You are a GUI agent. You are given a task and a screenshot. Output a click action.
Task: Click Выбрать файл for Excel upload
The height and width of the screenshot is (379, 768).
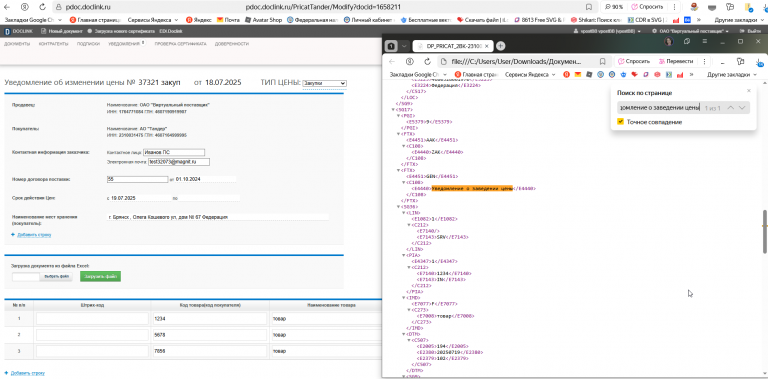[x=56, y=277]
